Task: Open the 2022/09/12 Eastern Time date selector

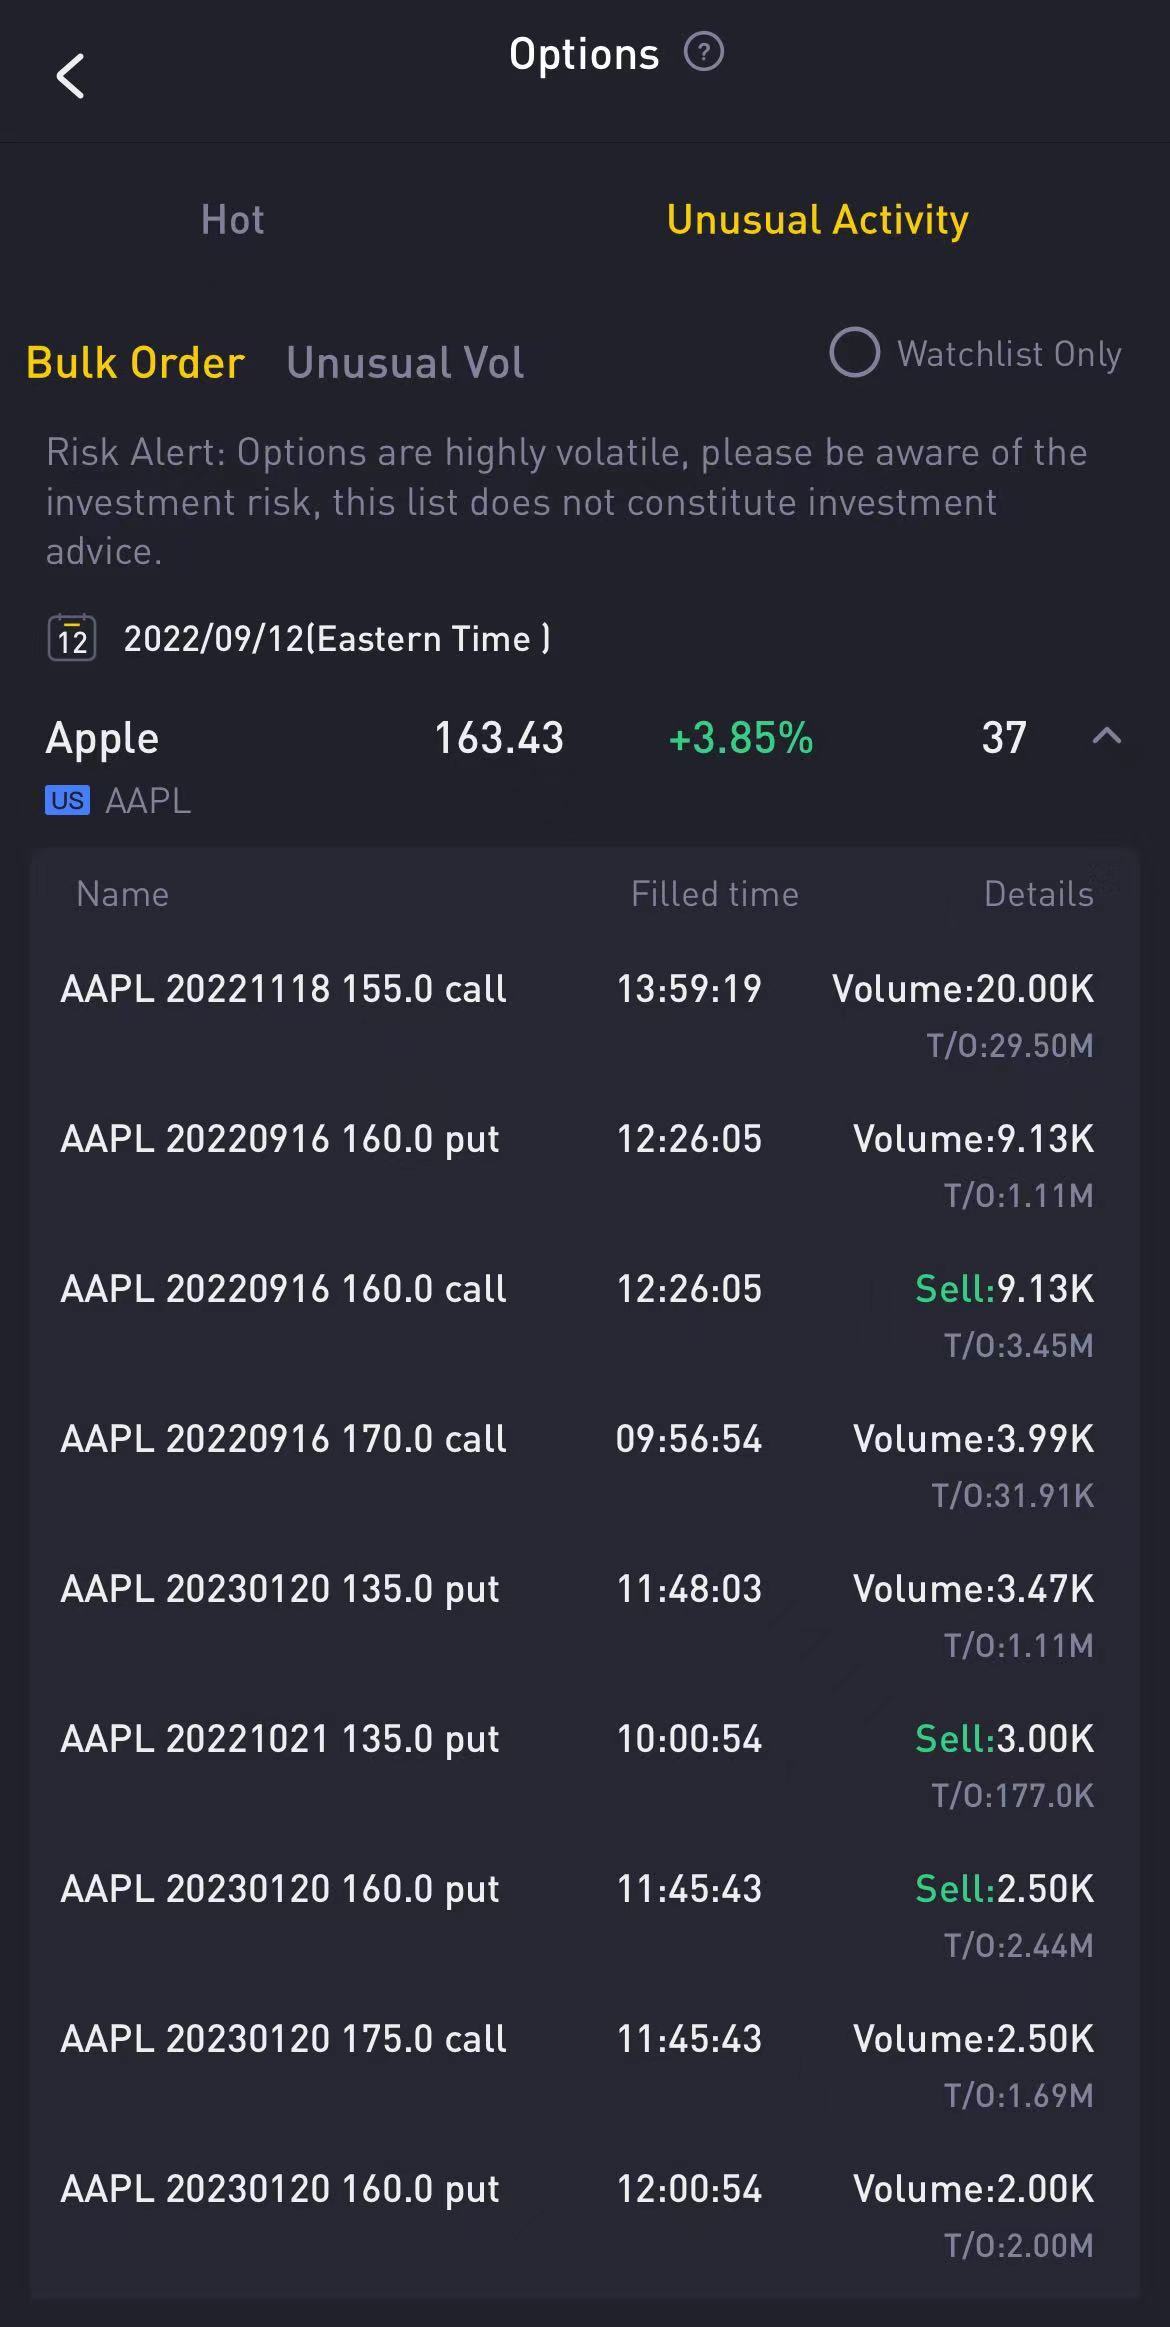Action: click(x=336, y=639)
